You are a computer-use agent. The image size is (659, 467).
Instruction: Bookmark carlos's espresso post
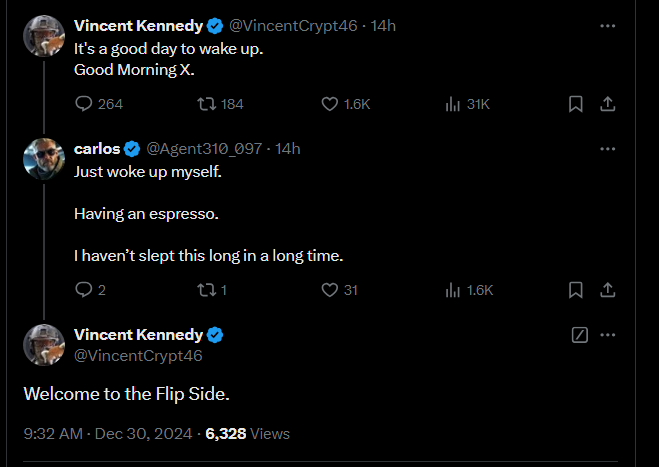pos(576,290)
